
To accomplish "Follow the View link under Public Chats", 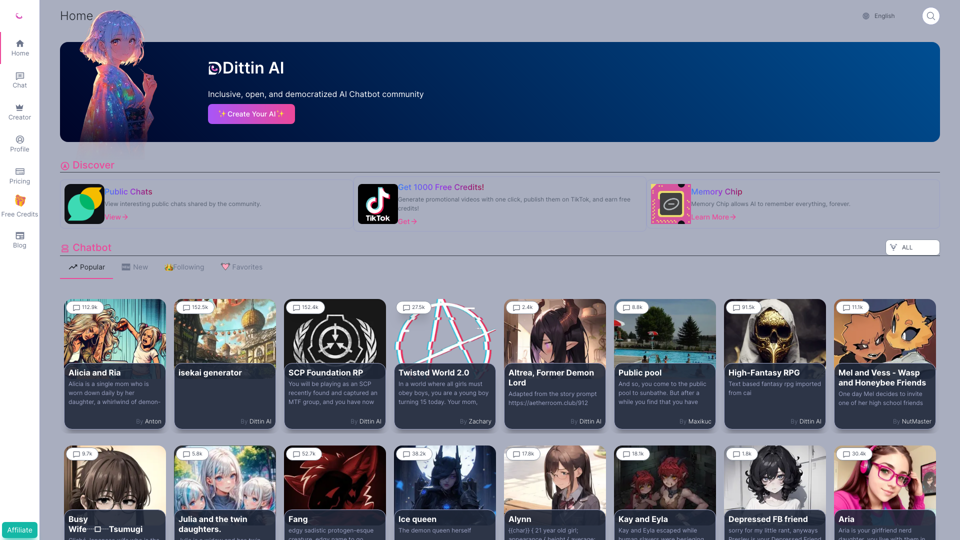I will pos(116,217).
